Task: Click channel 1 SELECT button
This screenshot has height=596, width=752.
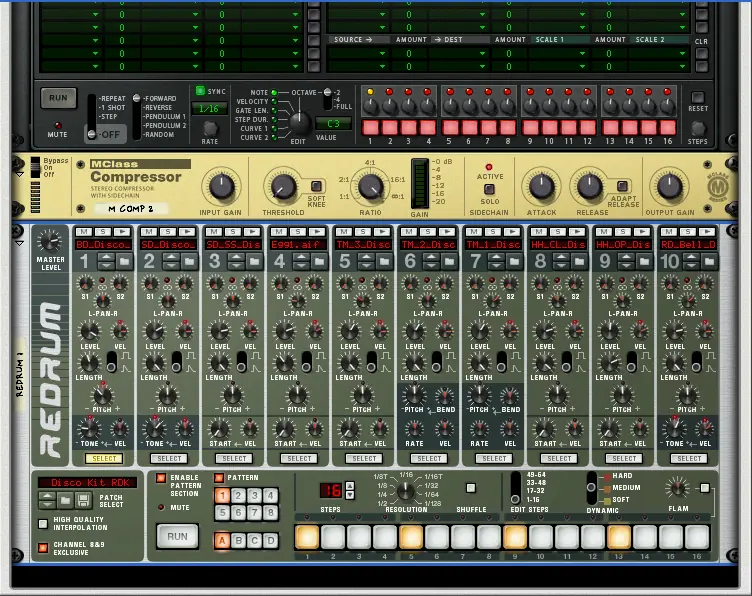Action: point(104,458)
